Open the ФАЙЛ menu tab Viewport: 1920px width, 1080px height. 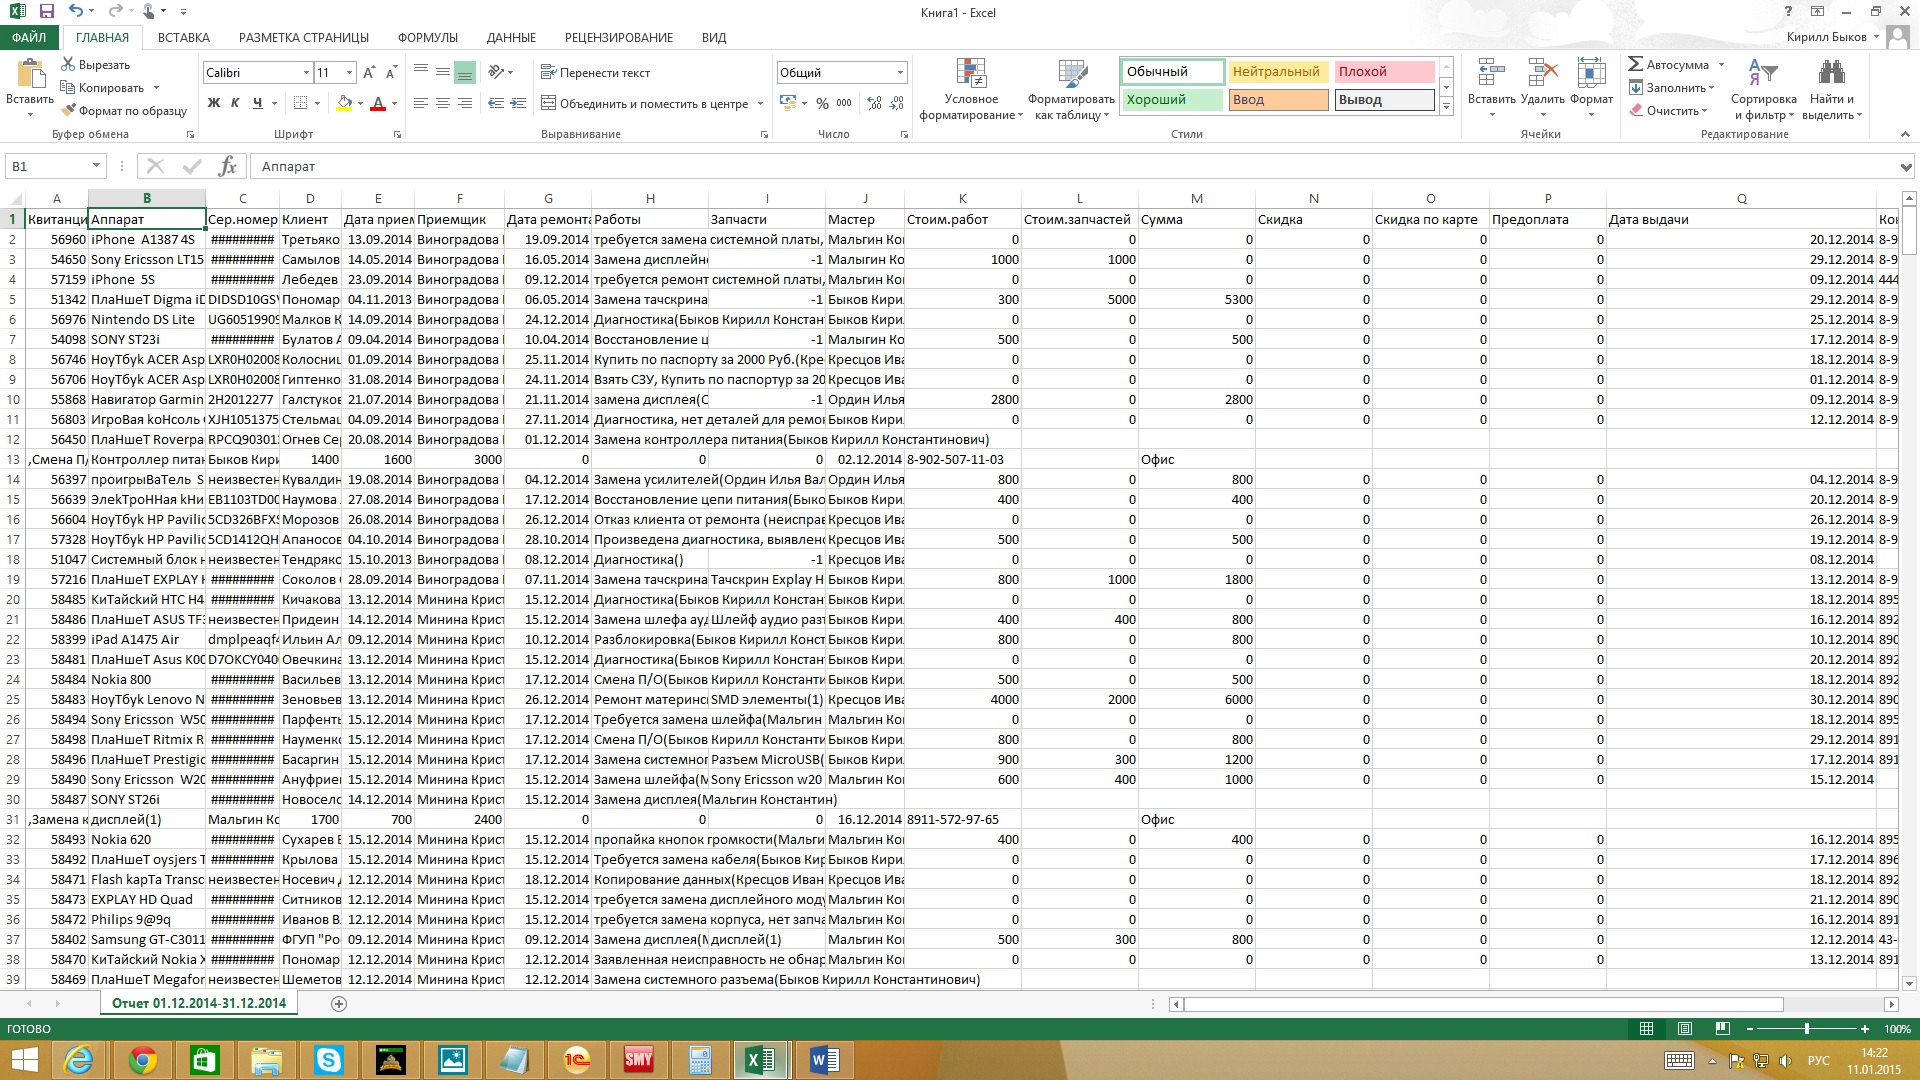click(x=29, y=38)
